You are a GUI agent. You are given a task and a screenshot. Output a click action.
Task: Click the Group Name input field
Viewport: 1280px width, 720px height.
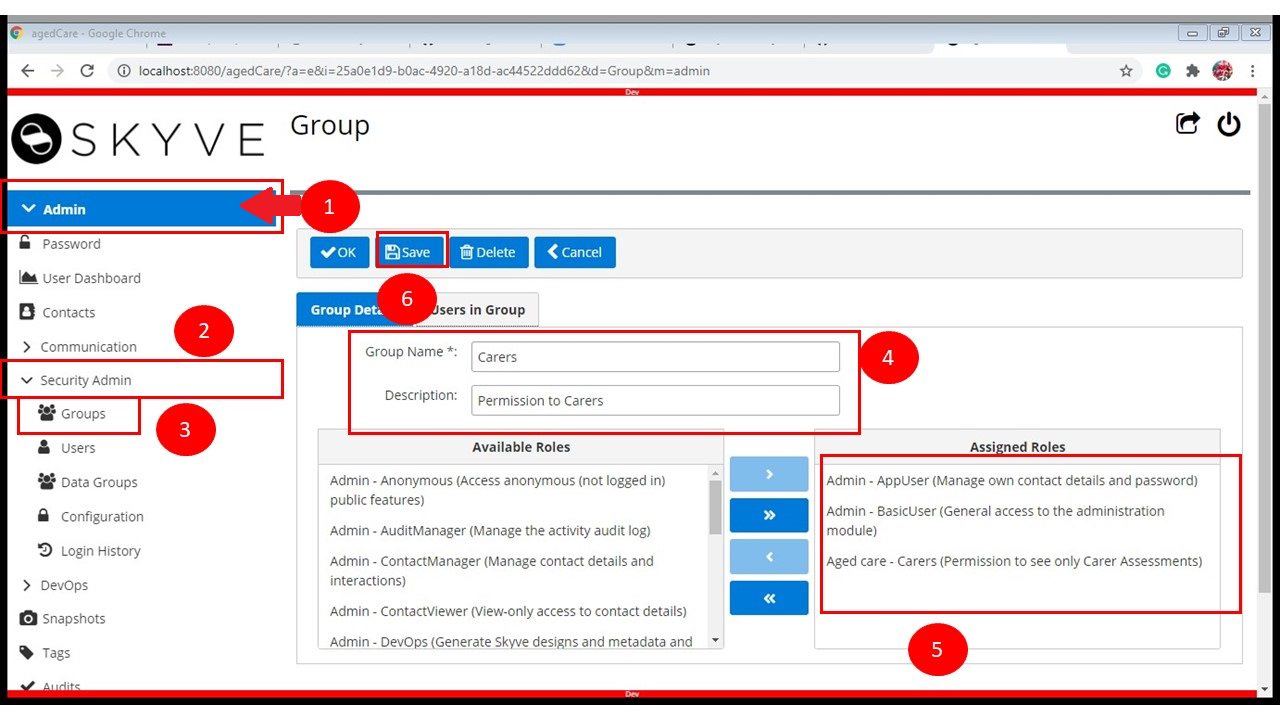[655, 356]
